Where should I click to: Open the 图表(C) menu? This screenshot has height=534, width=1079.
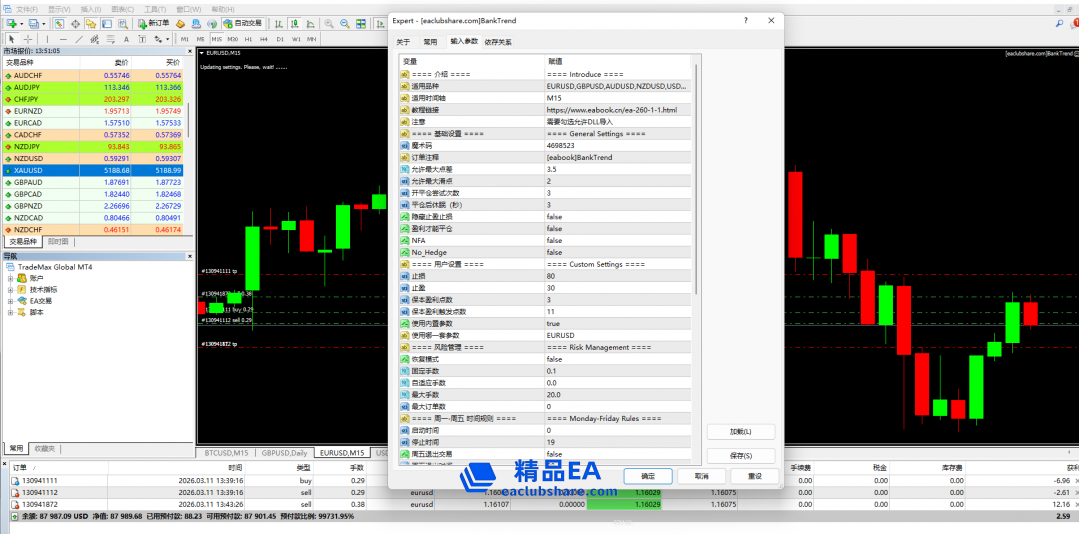pos(122,8)
